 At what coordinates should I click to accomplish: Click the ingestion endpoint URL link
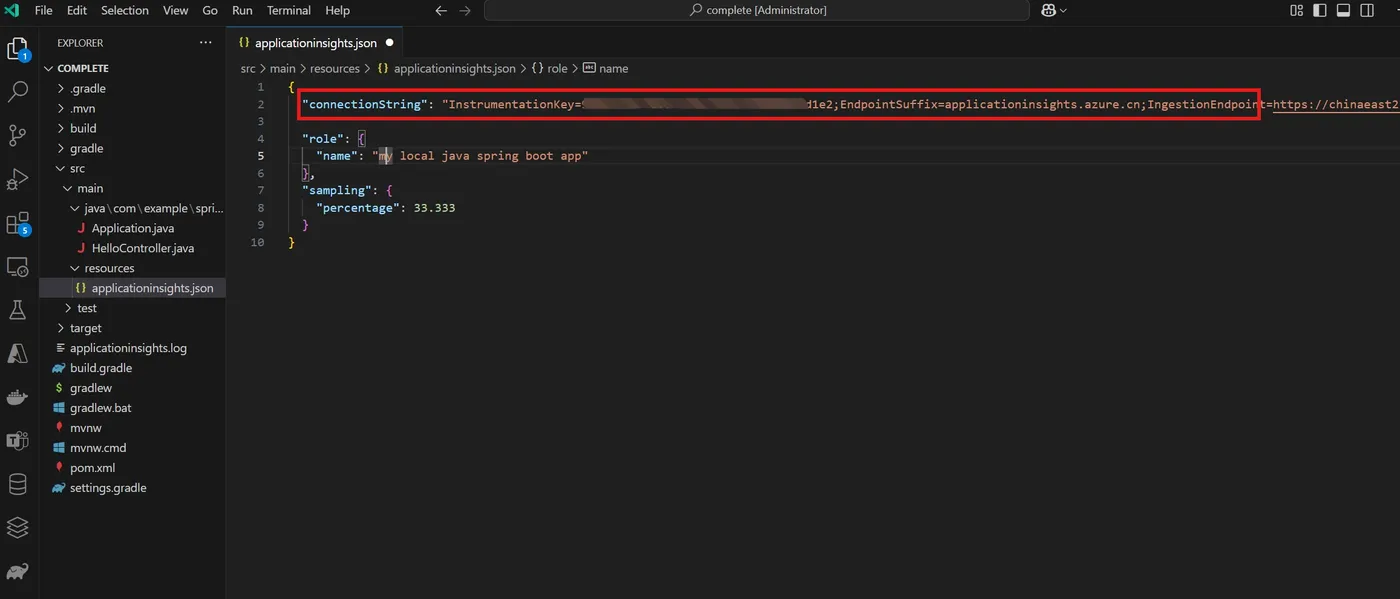click(x=1336, y=104)
